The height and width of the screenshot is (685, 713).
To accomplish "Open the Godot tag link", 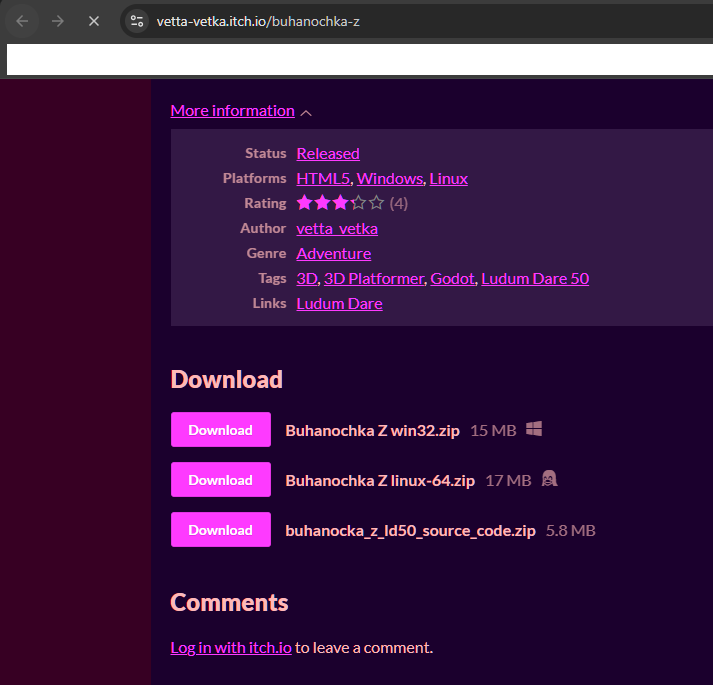I will [x=452, y=278].
